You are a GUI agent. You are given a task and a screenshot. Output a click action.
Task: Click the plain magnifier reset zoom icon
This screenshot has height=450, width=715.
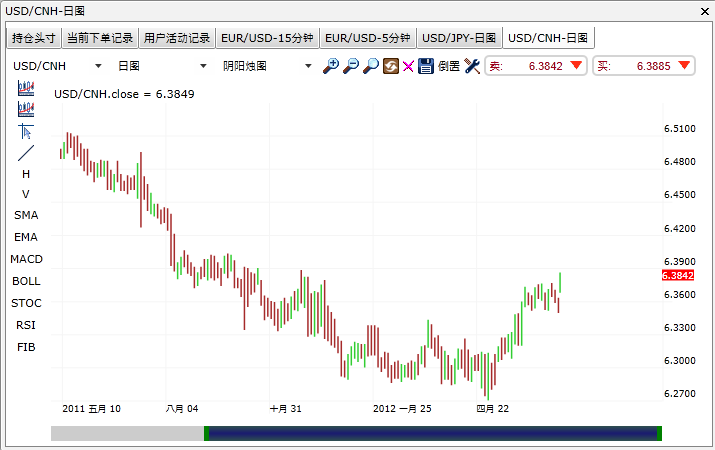tap(371, 66)
